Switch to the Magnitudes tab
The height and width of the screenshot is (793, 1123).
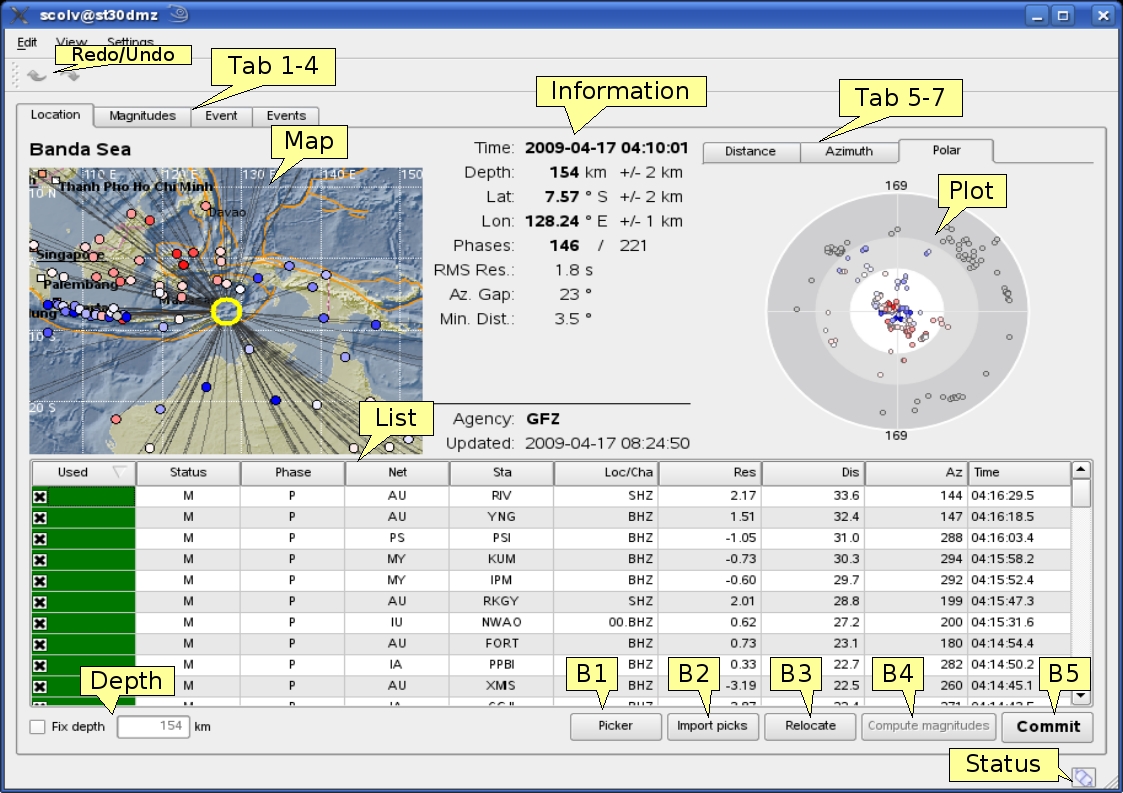tap(142, 116)
